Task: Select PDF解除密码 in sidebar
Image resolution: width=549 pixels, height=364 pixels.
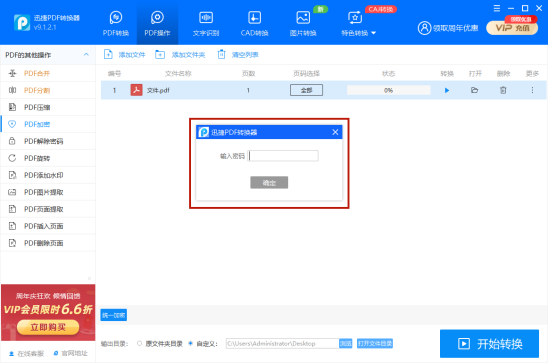Action: coord(48,141)
